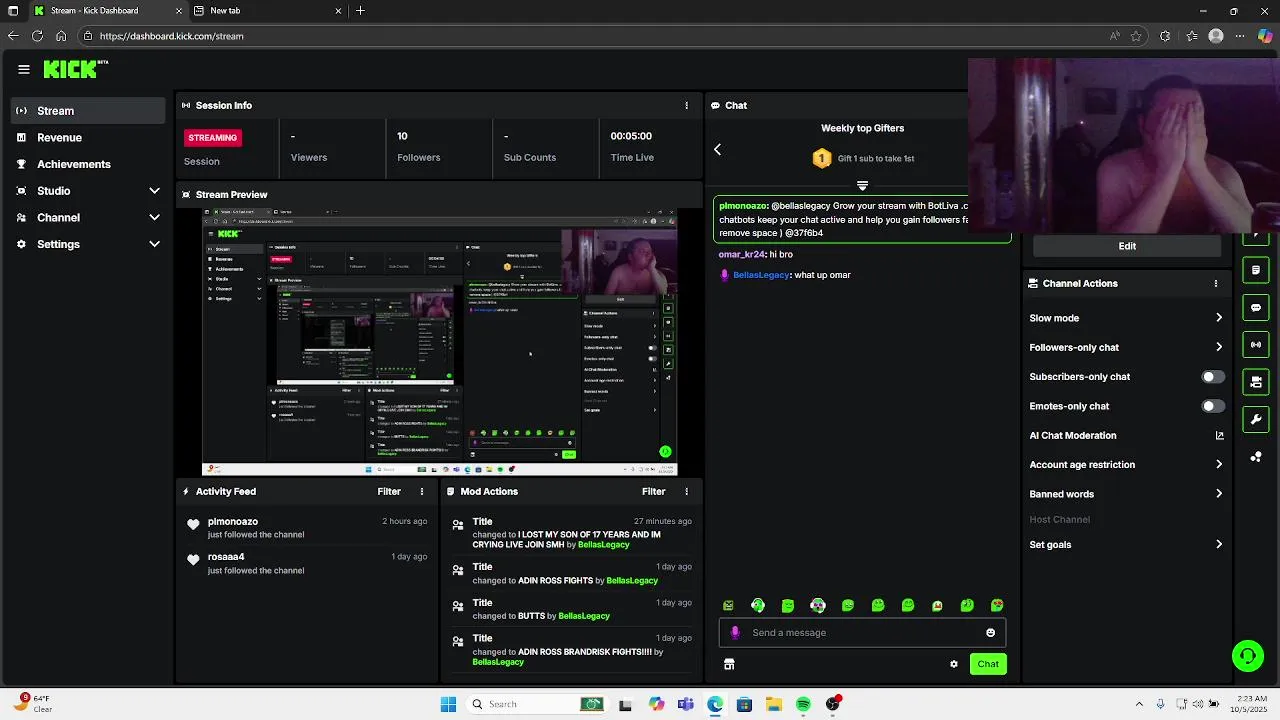Expand the Studio section chevron

pos(154,191)
